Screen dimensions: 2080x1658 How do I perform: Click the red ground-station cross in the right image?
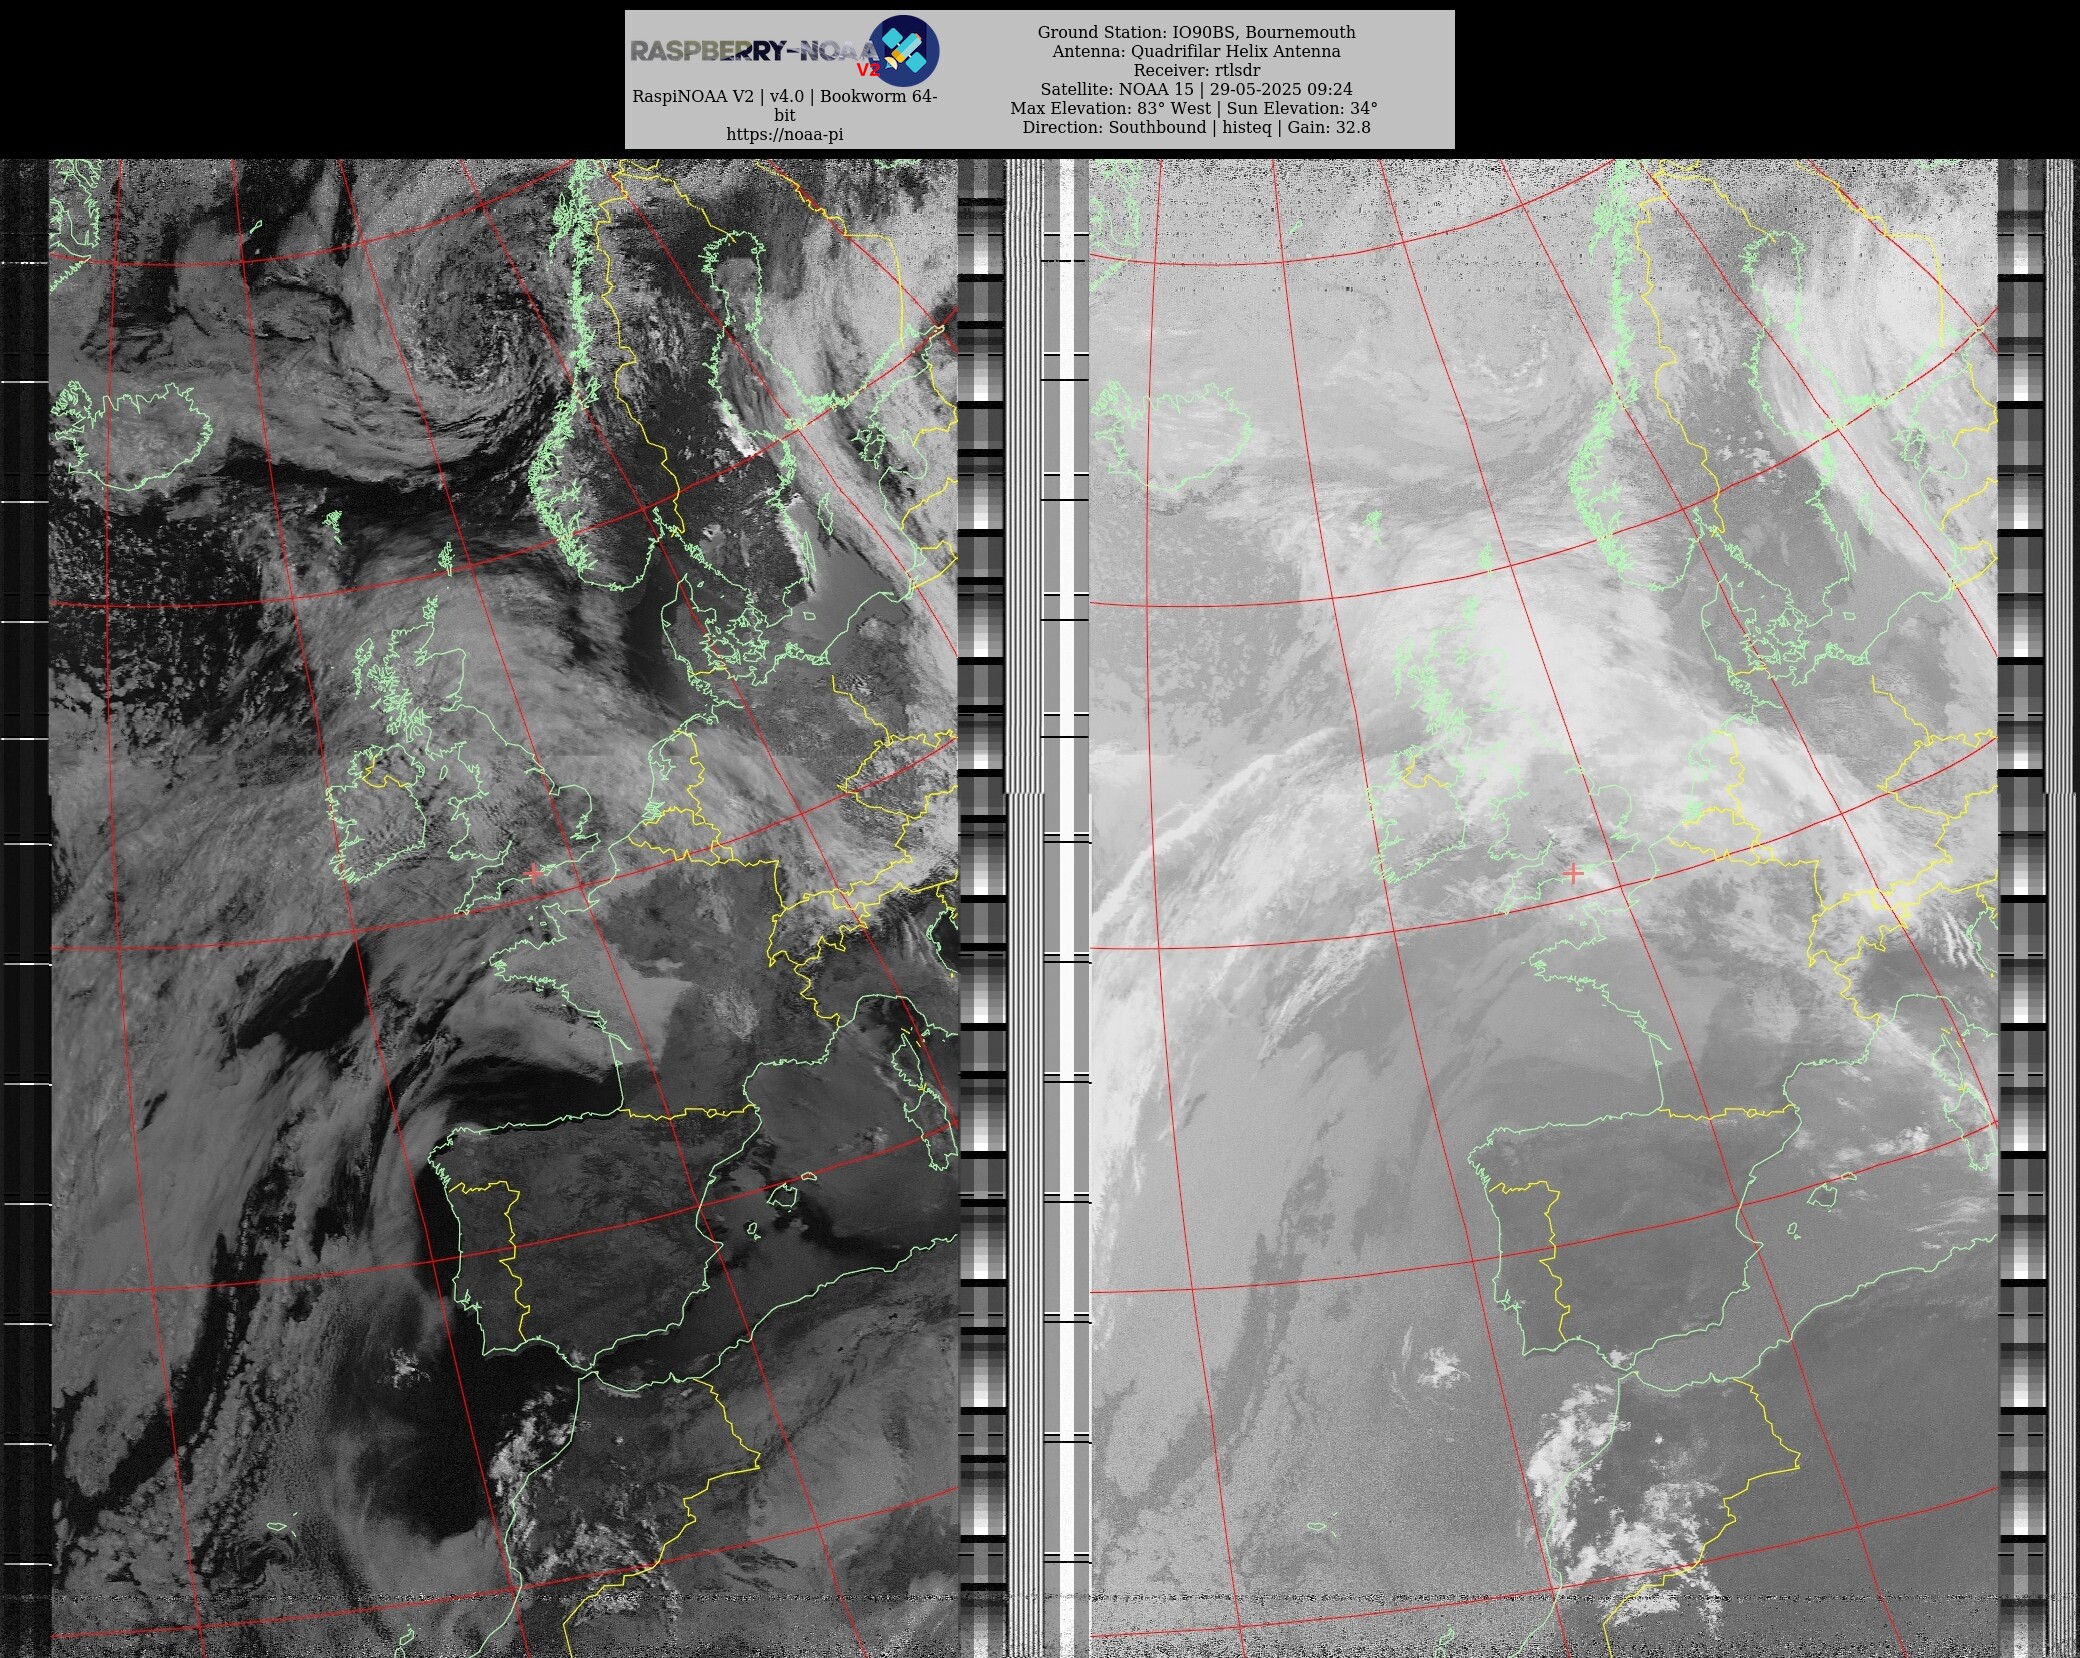coord(1573,873)
